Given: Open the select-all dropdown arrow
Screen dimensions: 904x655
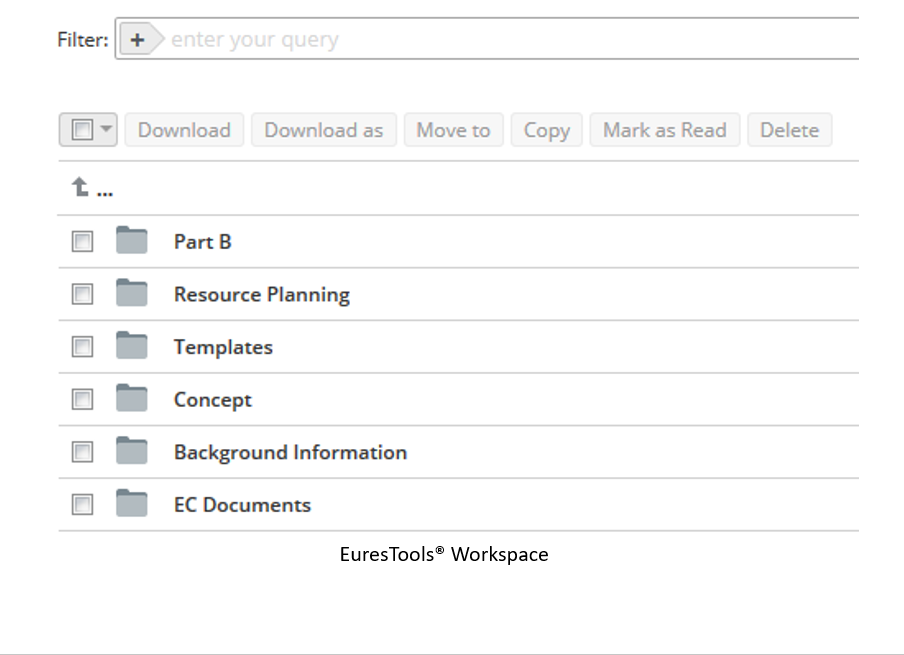Looking at the screenshot, I should [x=106, y=129].
